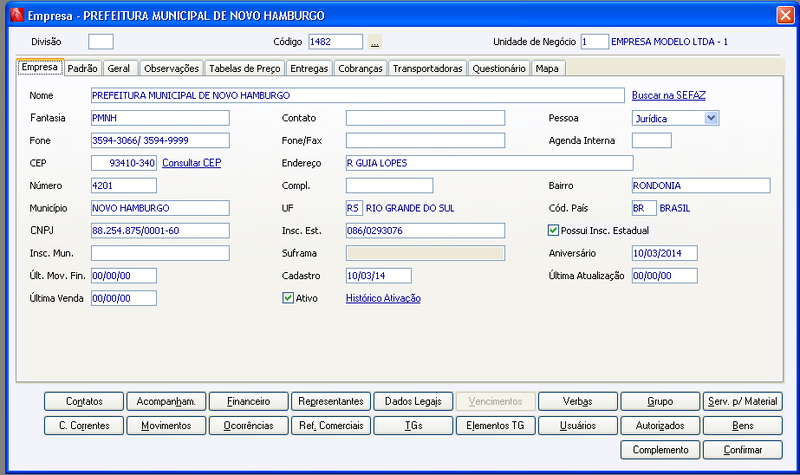The height and width of the screenshot is (475, 800).
Task: Open the Movimentos button
Action: [166, 426]
